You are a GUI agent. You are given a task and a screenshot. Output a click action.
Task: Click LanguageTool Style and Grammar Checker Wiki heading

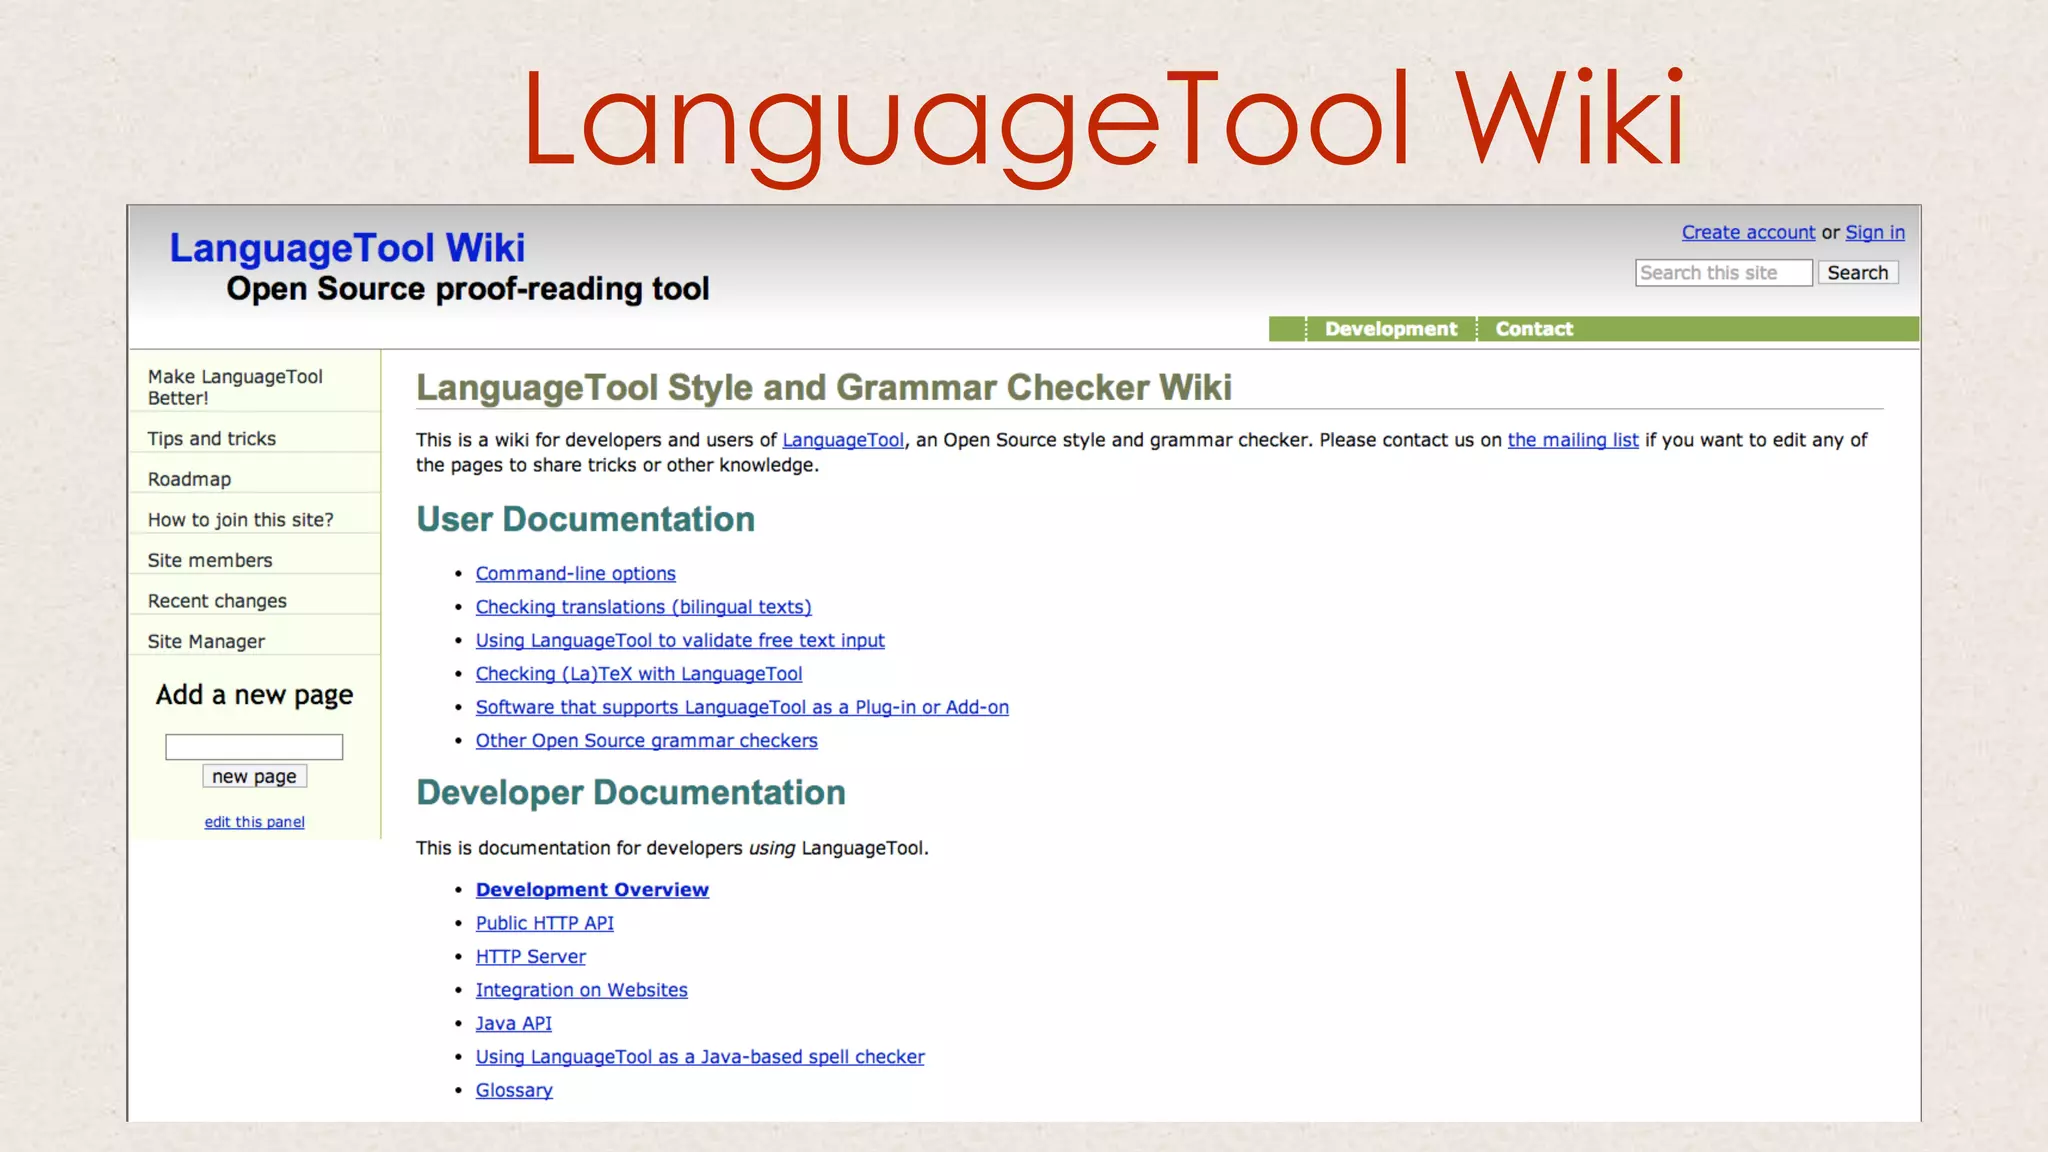coord(824,387)
